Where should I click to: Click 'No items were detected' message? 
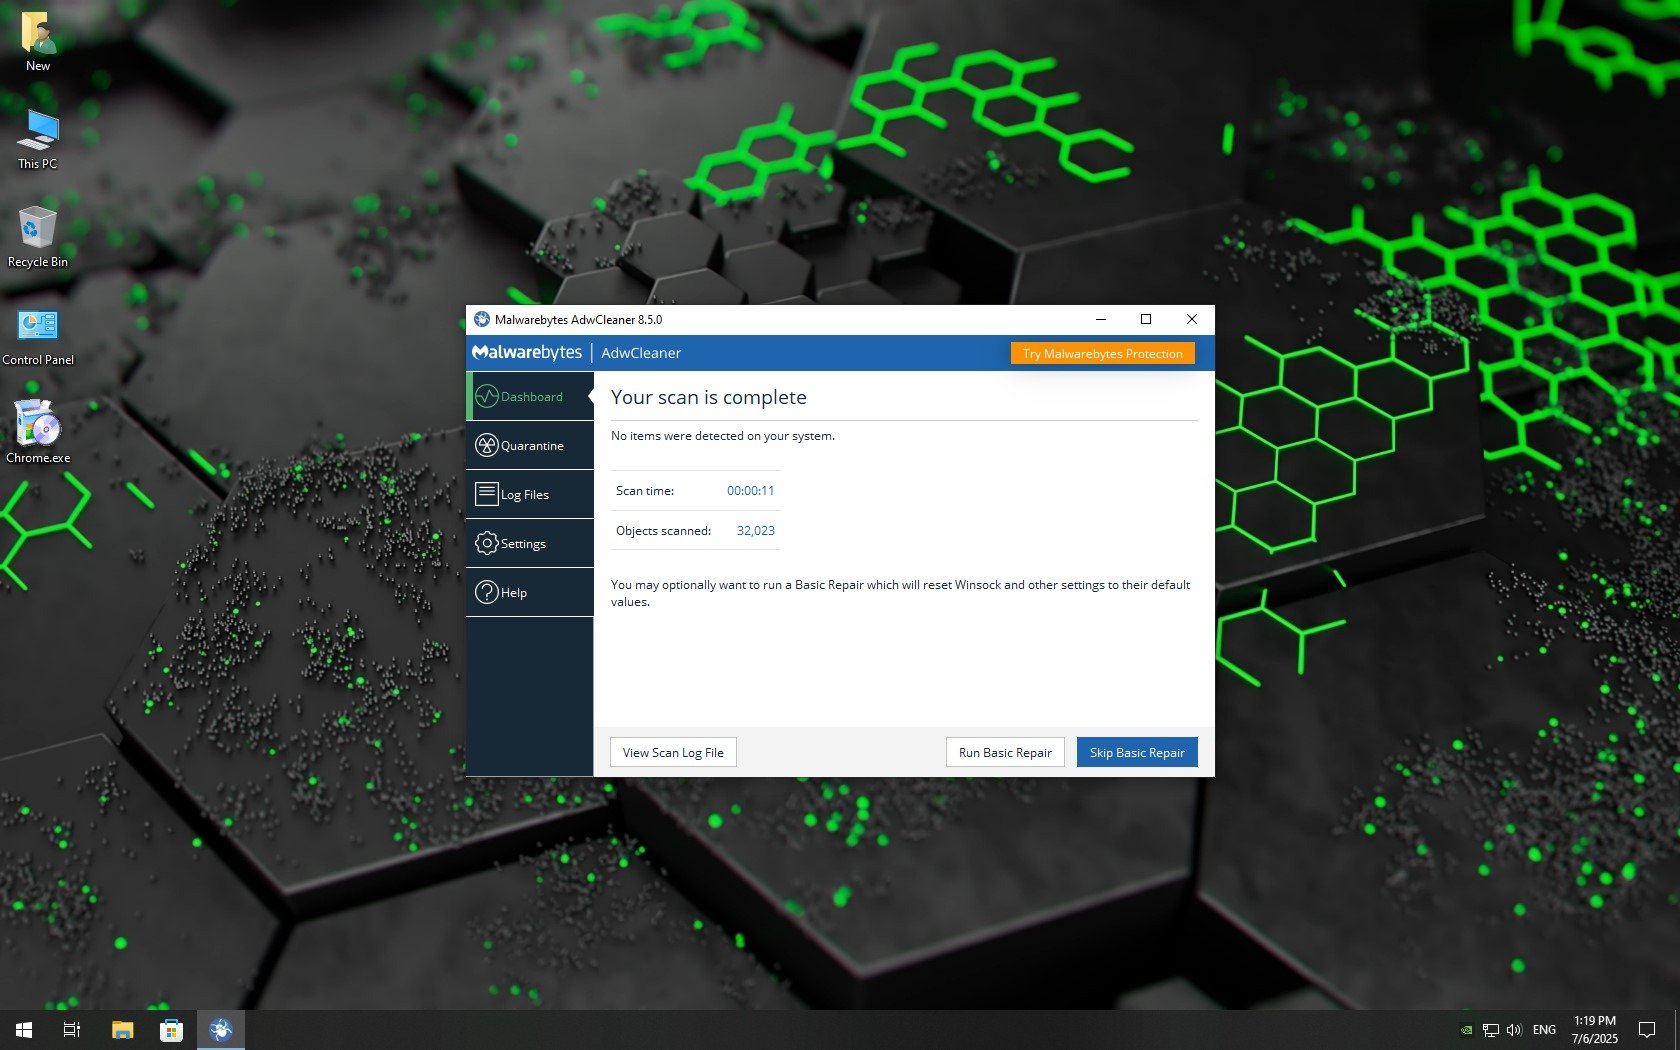(x=722, y=436)
